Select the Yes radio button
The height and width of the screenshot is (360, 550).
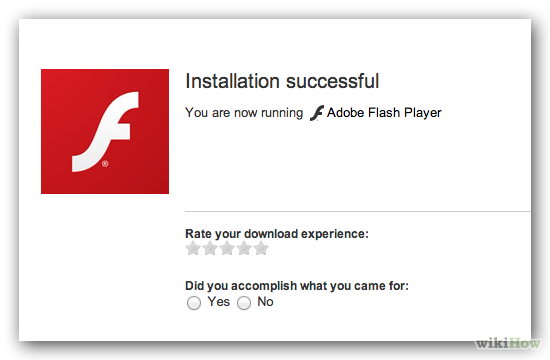(194, 303)
